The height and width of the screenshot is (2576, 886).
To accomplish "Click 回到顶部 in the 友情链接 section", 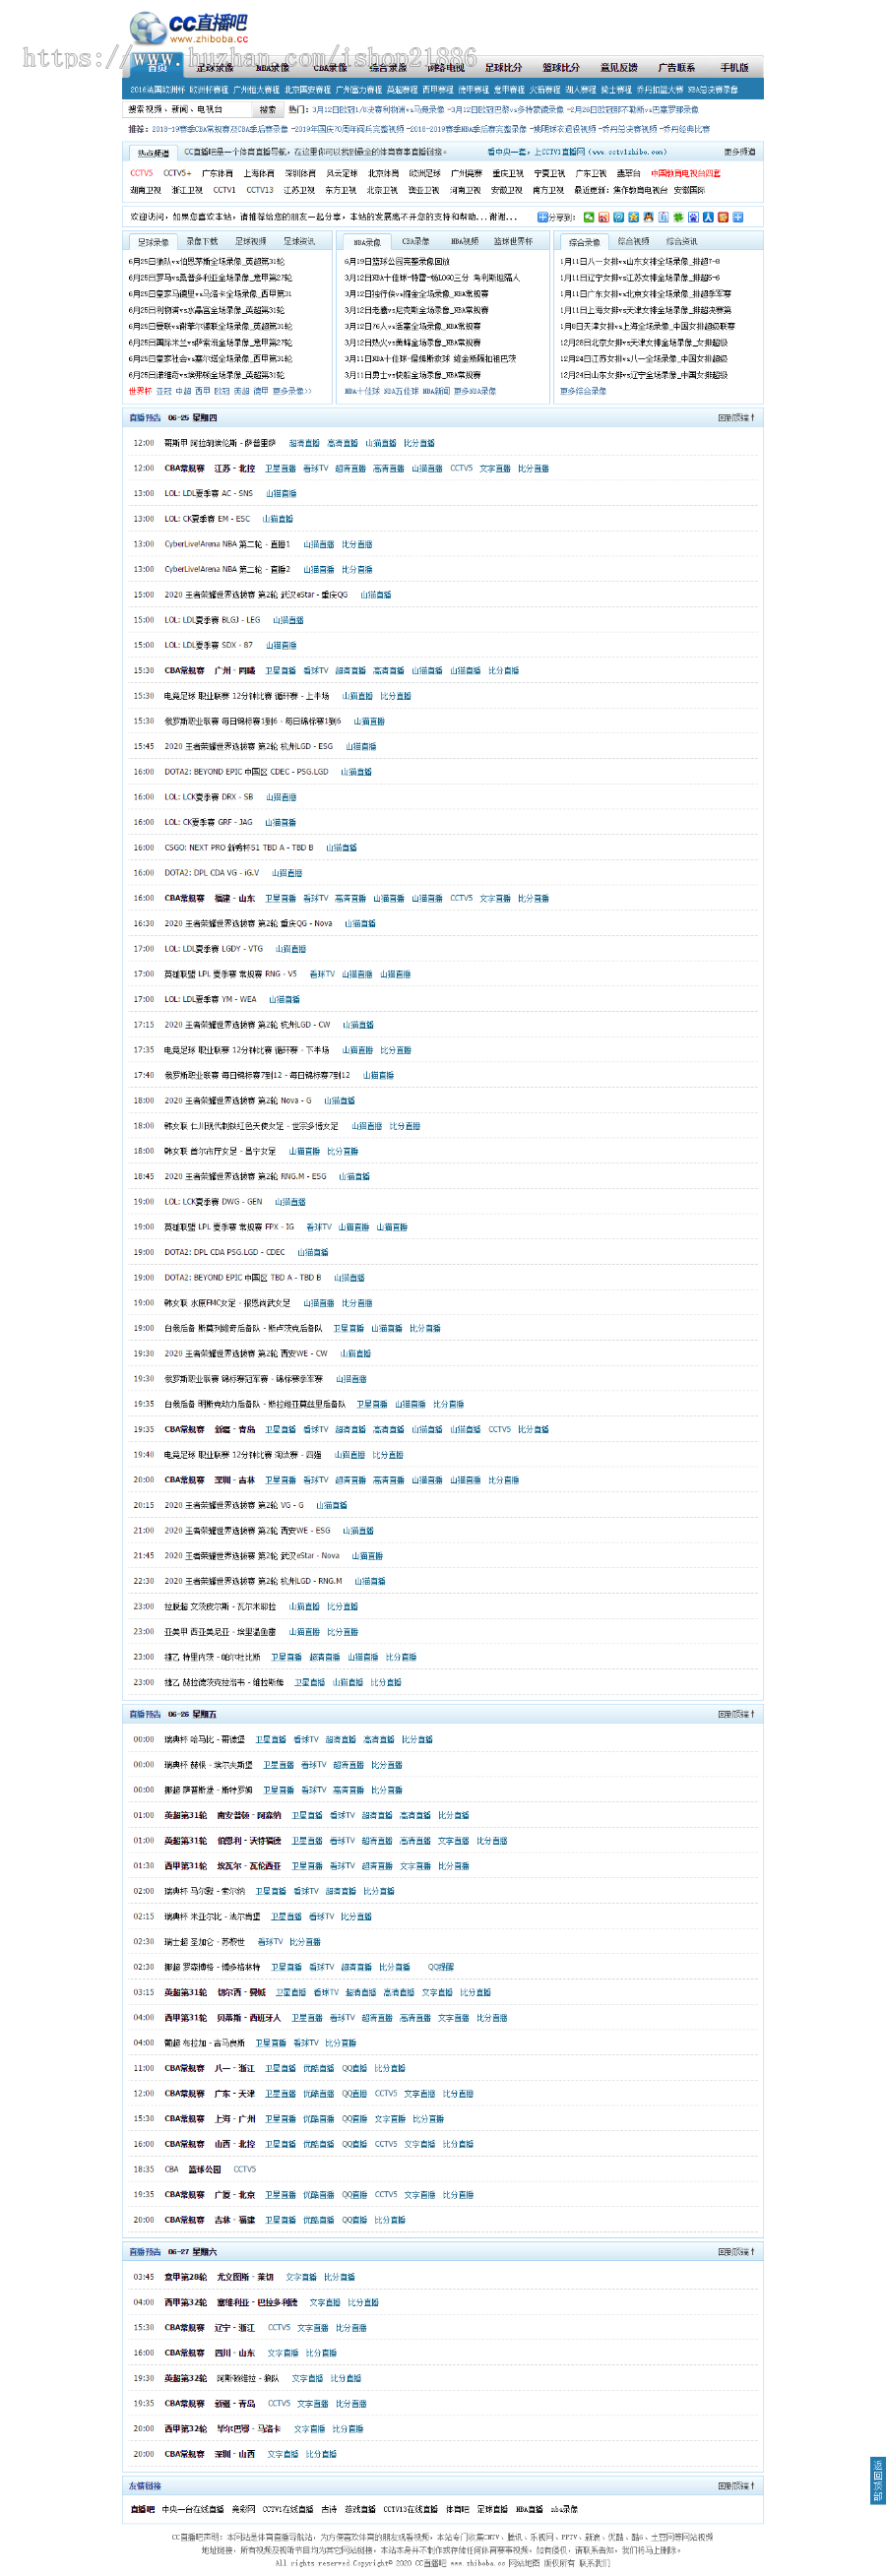I will [736, 2486].
